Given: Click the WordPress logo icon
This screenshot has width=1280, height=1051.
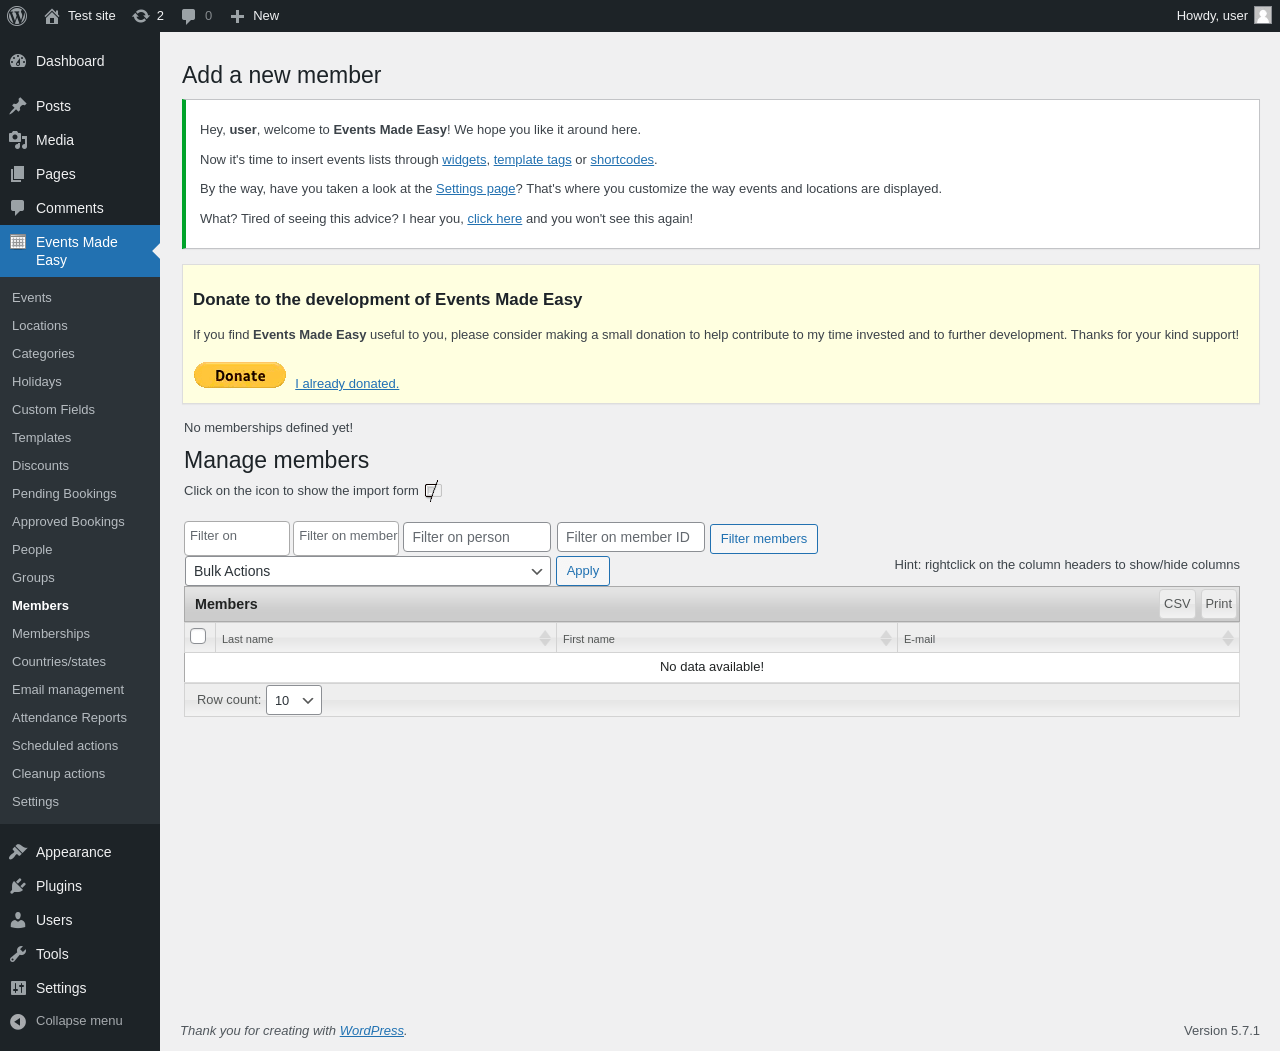Looking at the screenshot, I should click(17, 16).
